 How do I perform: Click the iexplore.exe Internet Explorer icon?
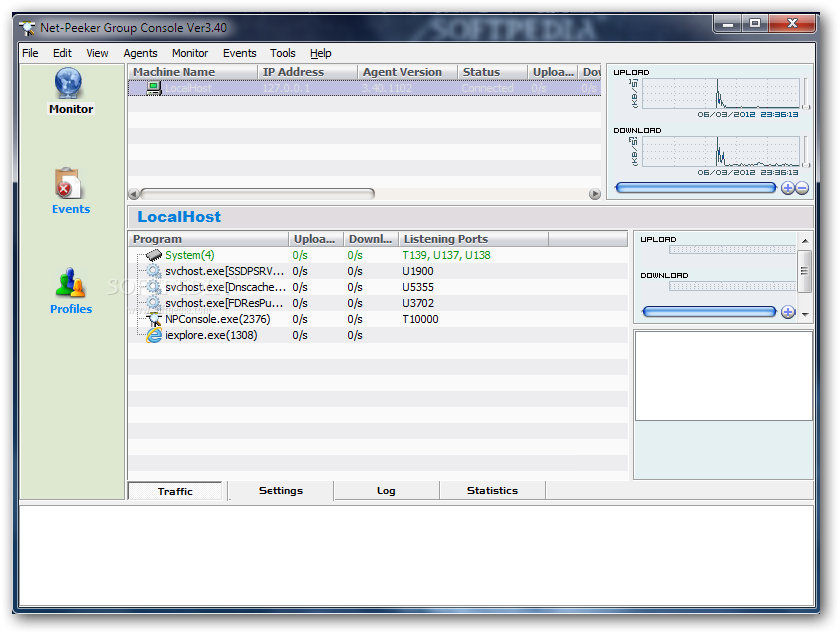coord(154,335)
